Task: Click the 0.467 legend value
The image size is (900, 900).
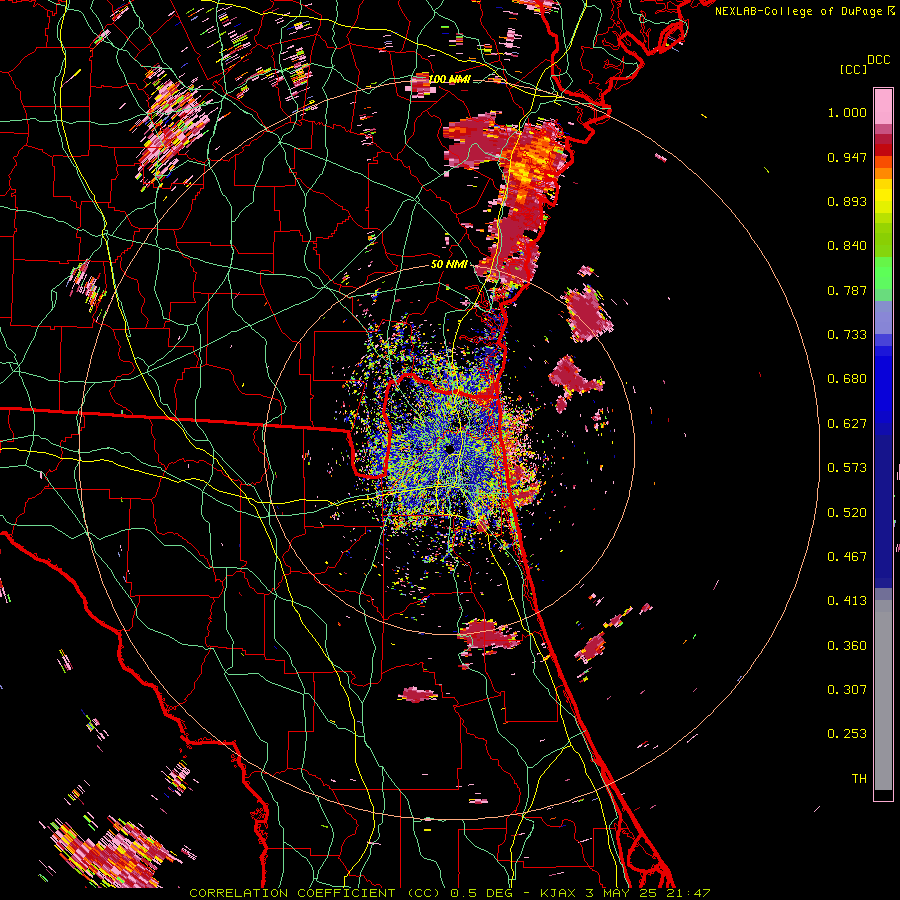Action: (x=847, y=557)
